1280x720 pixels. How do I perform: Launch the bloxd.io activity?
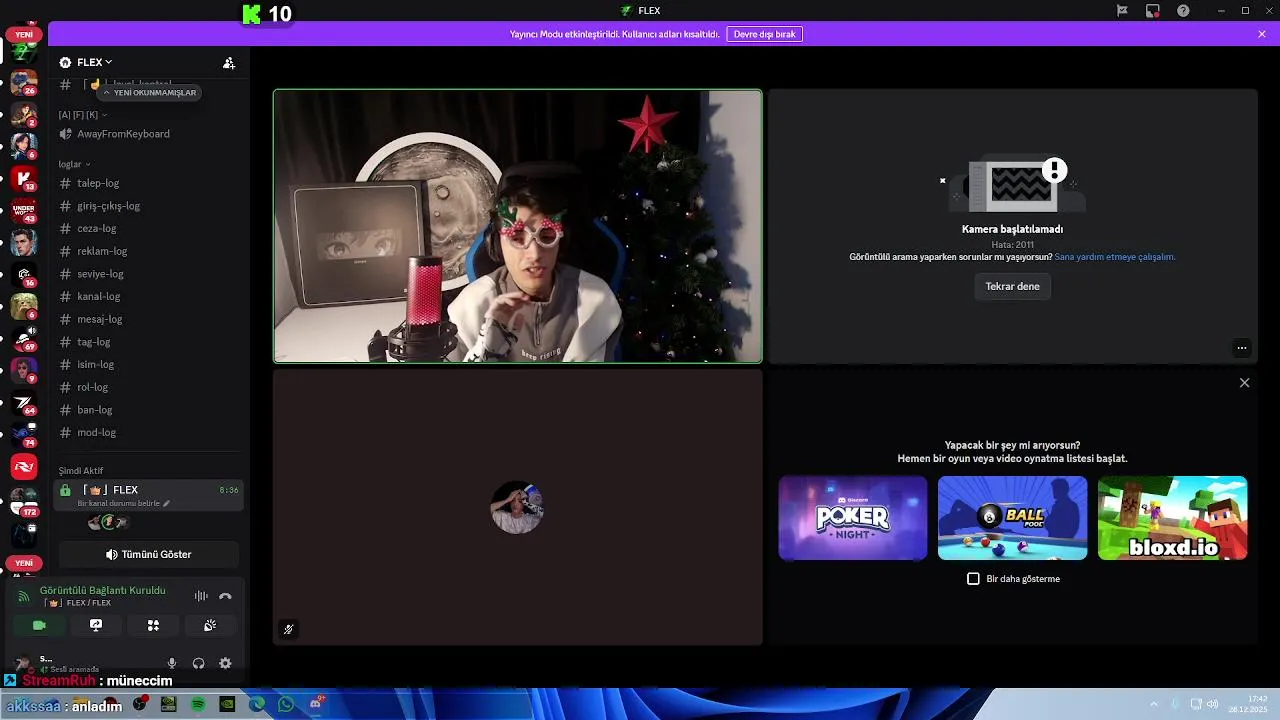point(1172,518)
